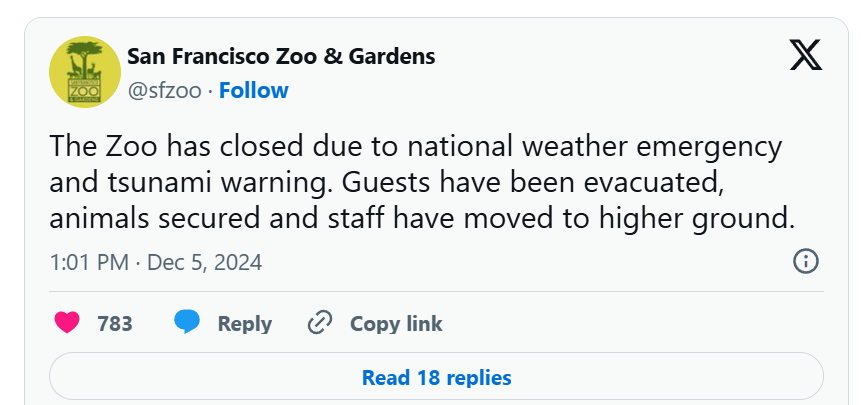Click the X logo in the tweet corner
The height and width of the screenshot is (405, 861).
[x=806, y=55]
